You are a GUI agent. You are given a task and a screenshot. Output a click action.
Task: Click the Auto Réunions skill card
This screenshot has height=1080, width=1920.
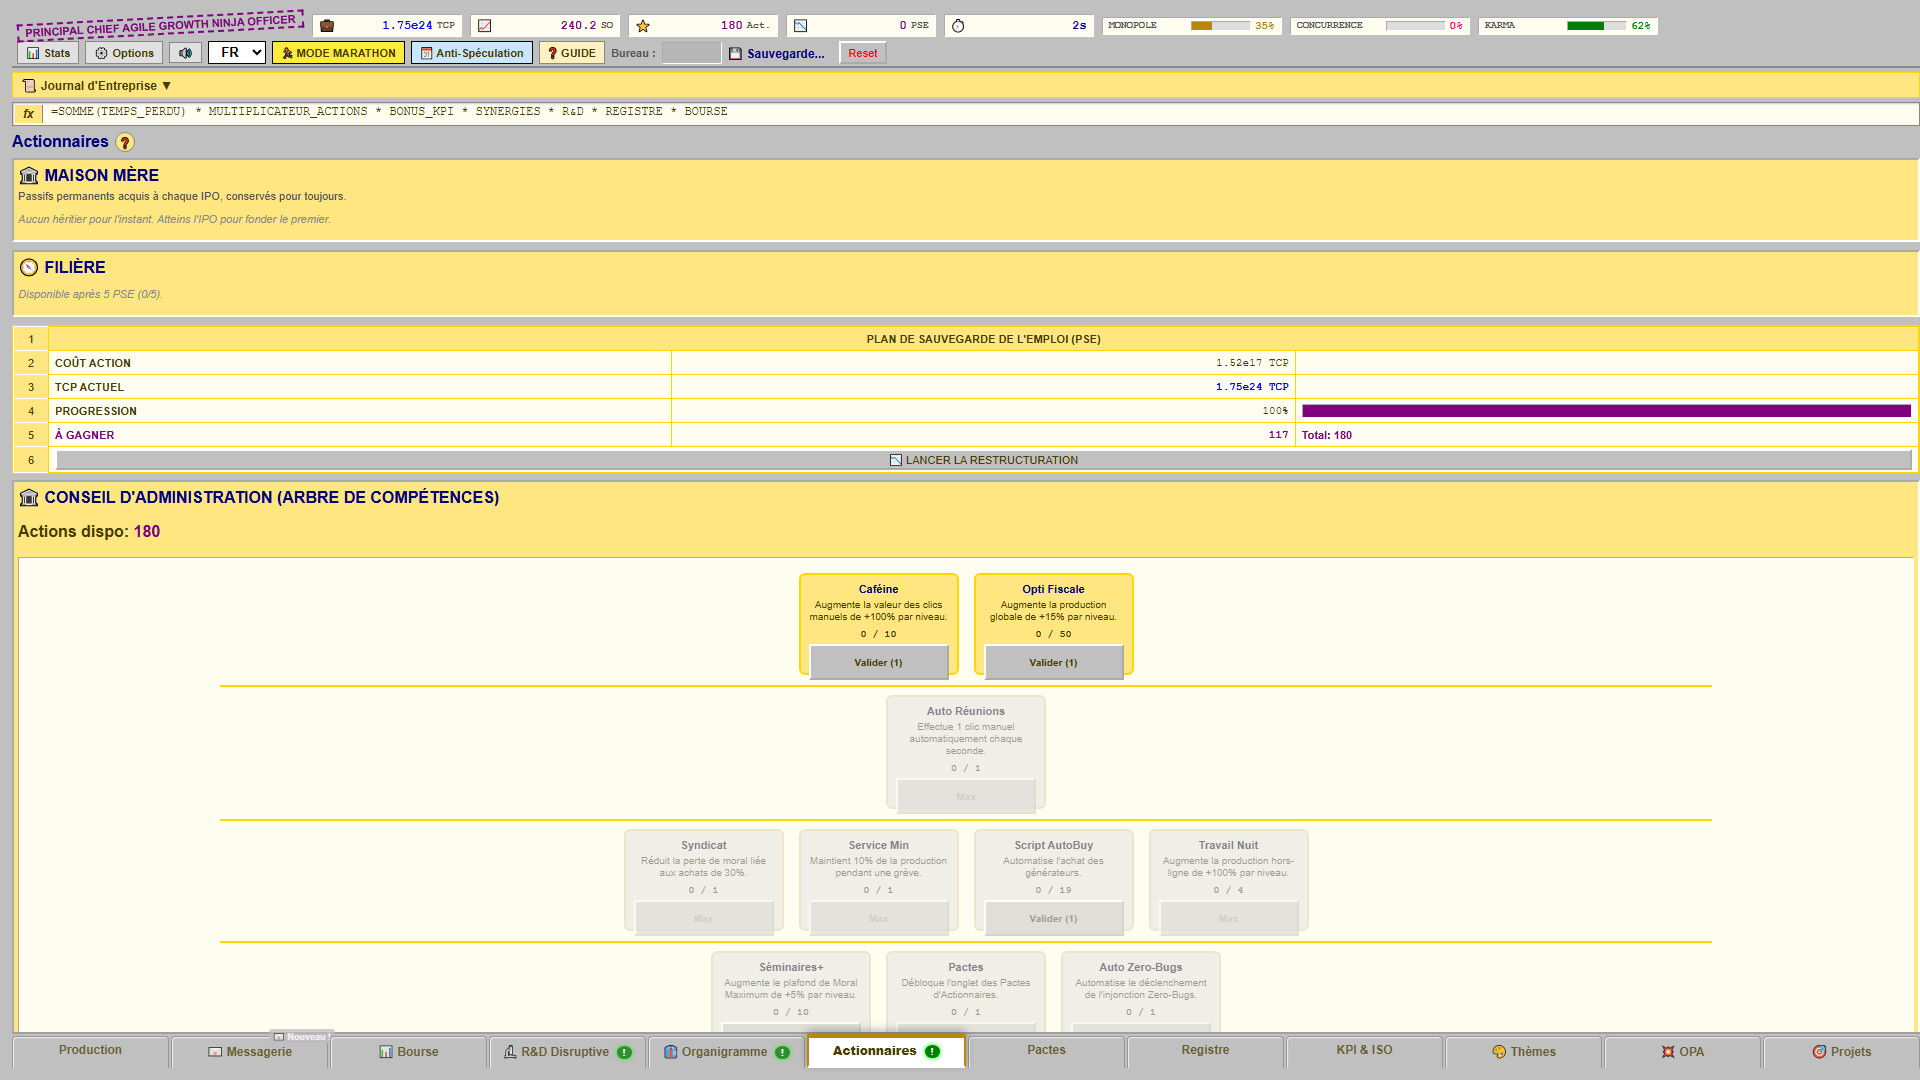(x=966, y=752)
